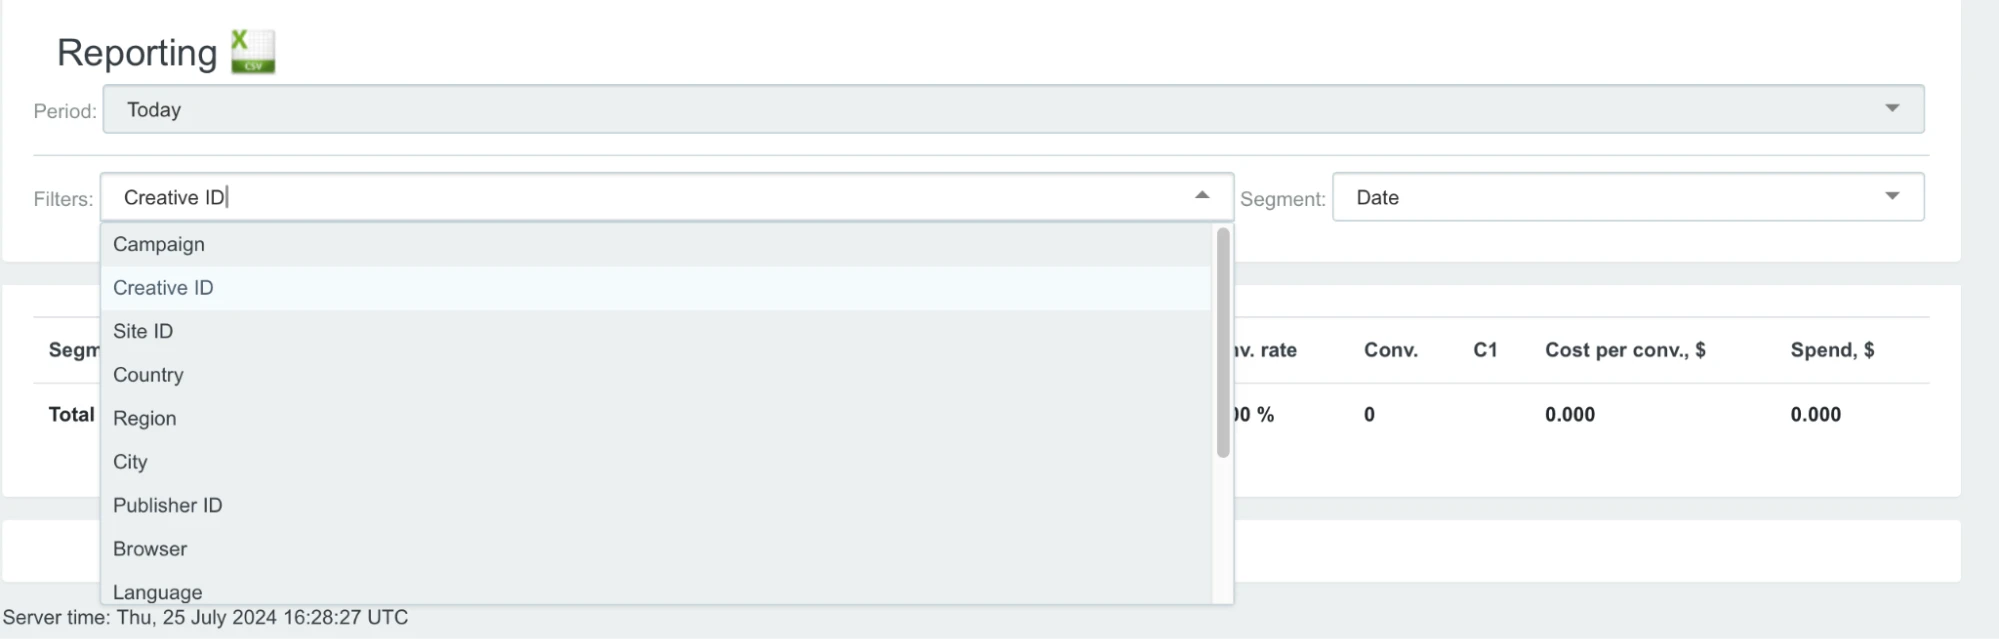
Task: Click the Period field showing Today
Action: [x=1013, y=109]
